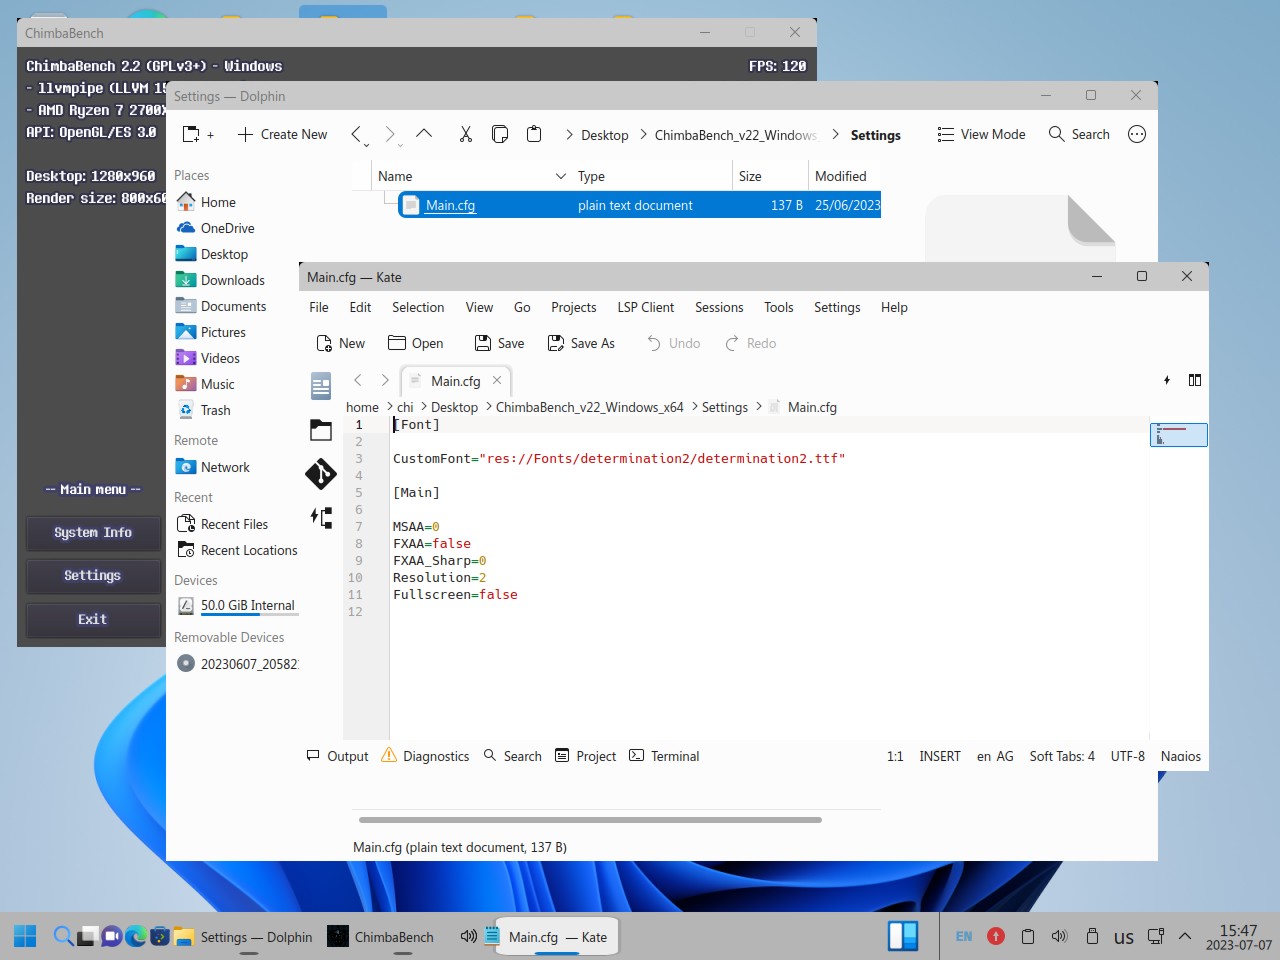Toggle Diagnostics panel in Kate
Image resolution: width=1280 pixels, height=960 pixels.
[x=425, y=756]
